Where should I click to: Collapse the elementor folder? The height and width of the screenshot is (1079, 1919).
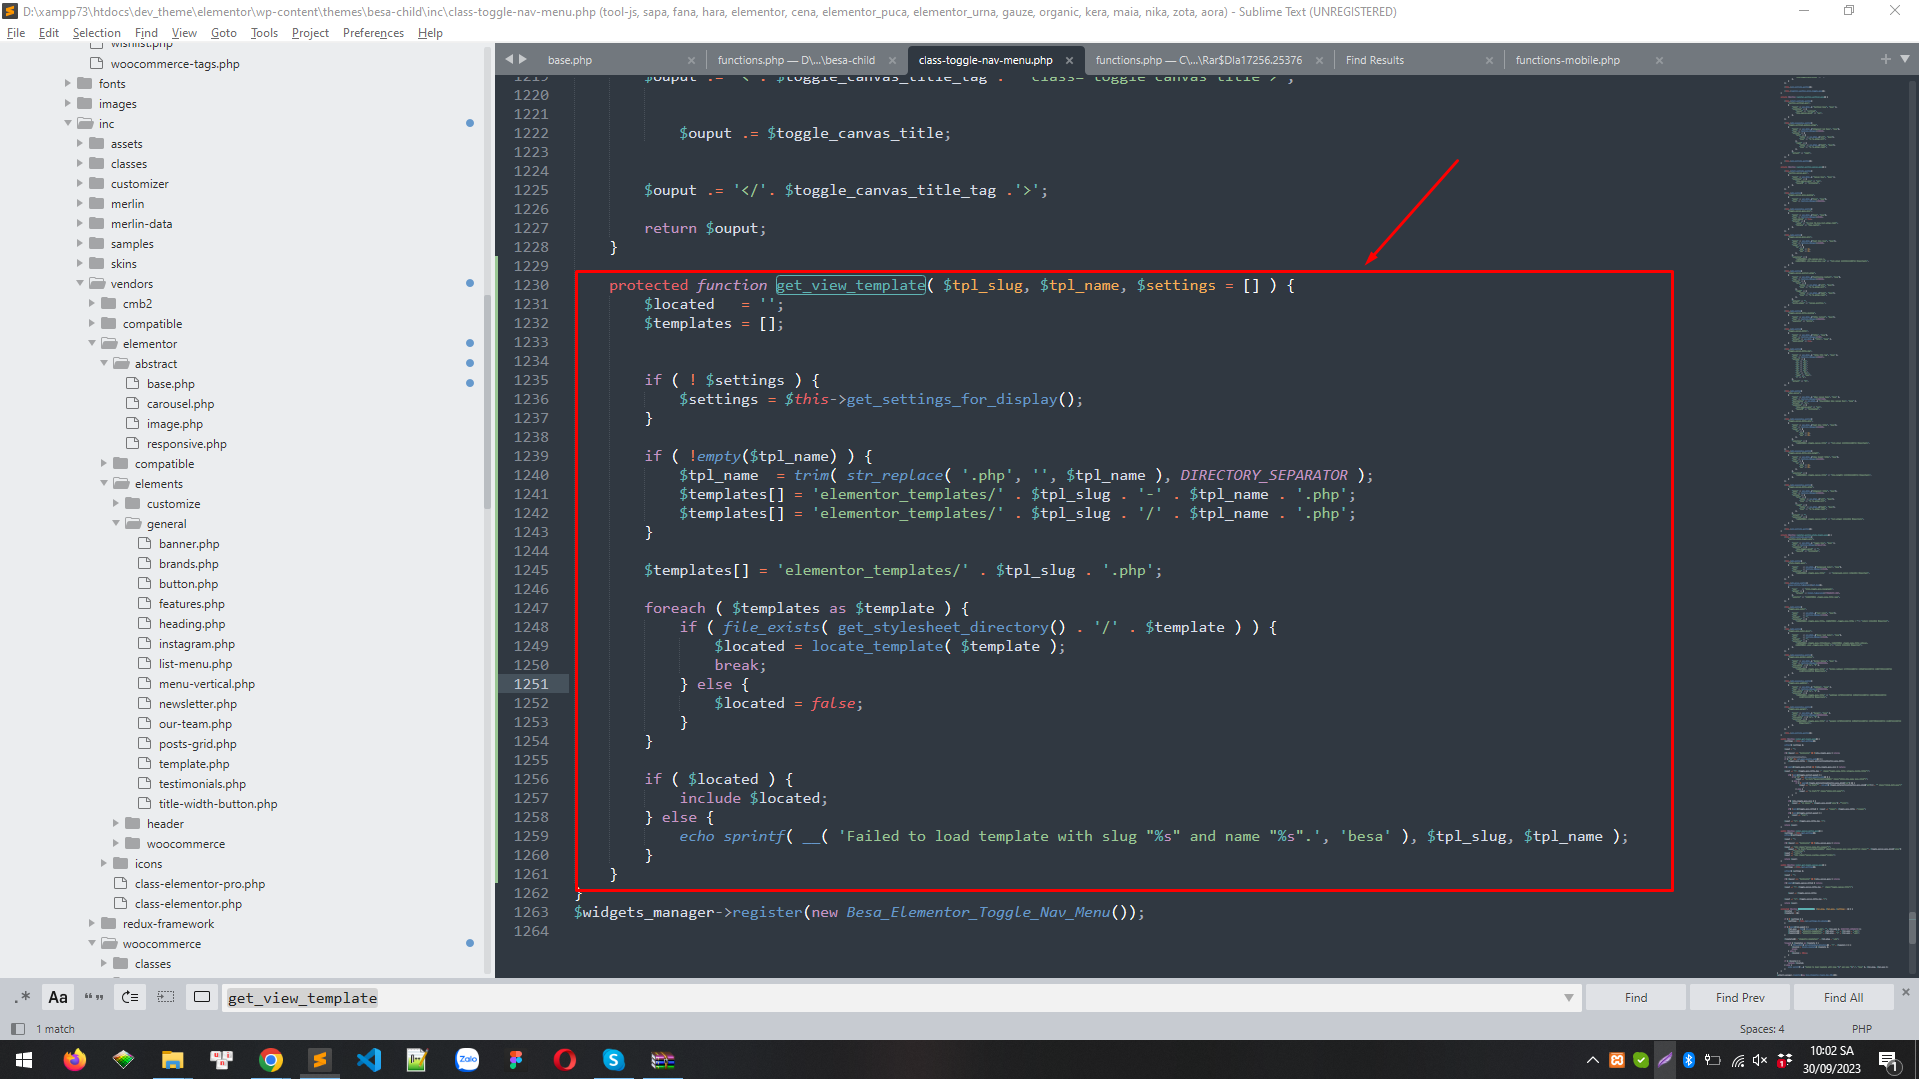click(x=92, y=344)
